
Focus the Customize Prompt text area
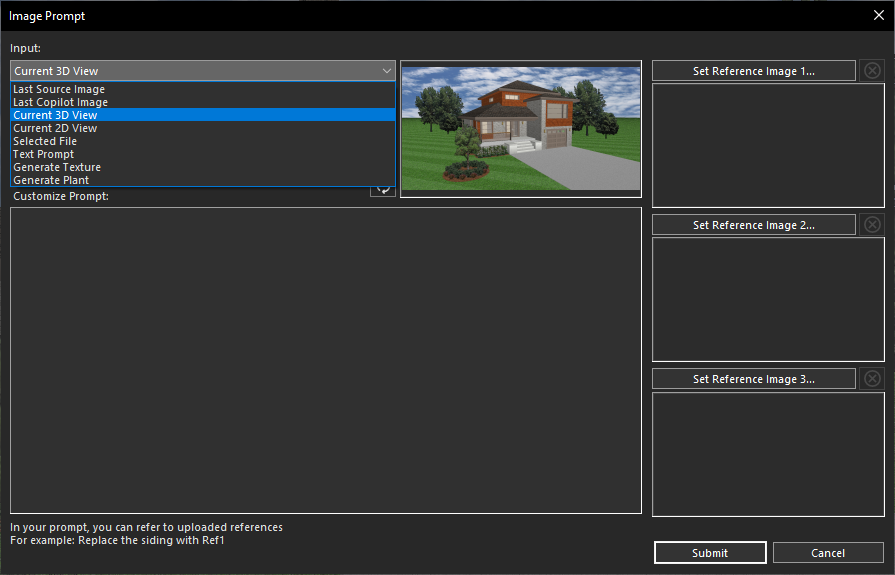pos(326,360)
